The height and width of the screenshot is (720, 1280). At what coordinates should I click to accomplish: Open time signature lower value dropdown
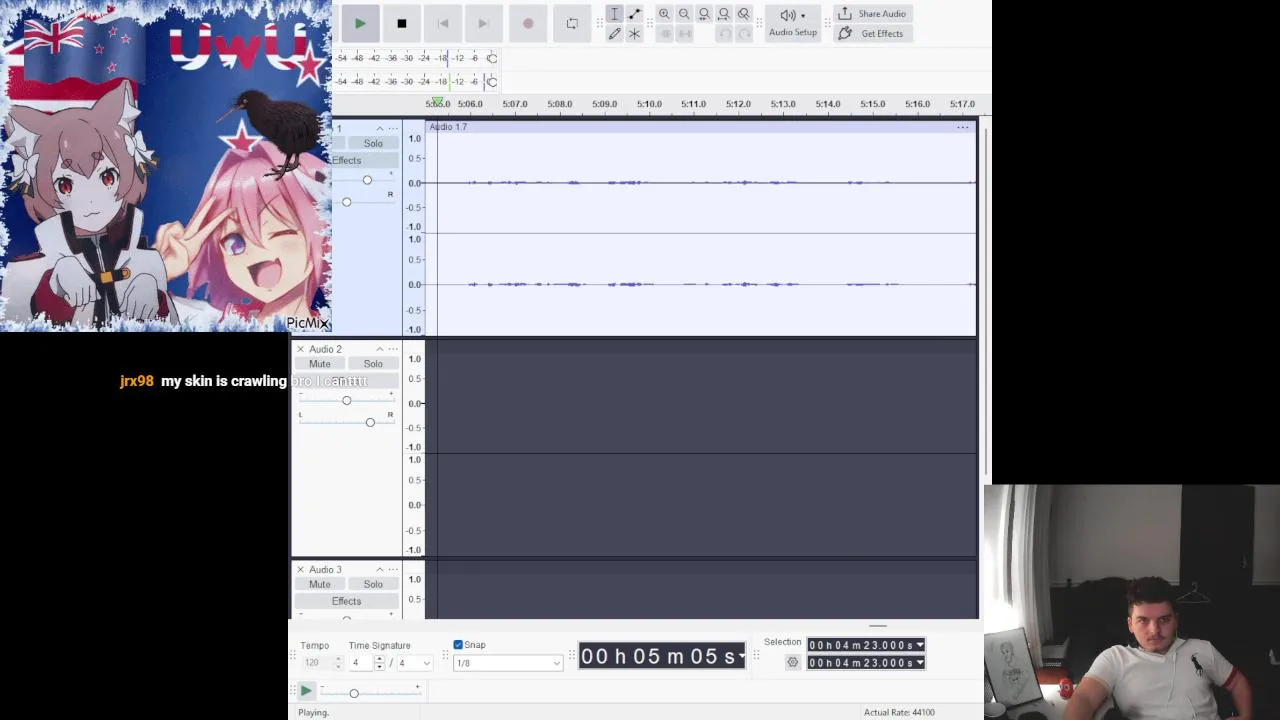click(x=414, y=663)
